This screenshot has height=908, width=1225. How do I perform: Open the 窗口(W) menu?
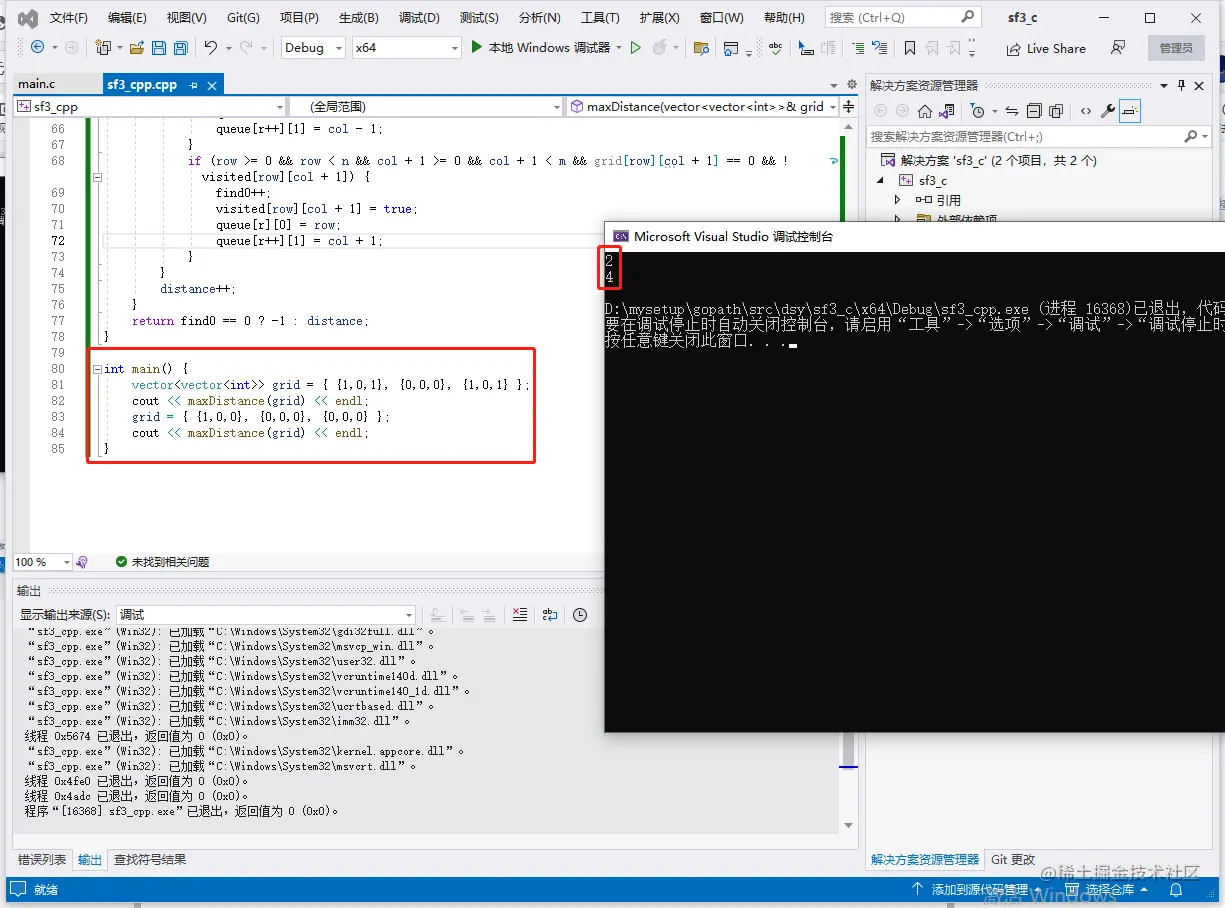click(x=722, y=18)
